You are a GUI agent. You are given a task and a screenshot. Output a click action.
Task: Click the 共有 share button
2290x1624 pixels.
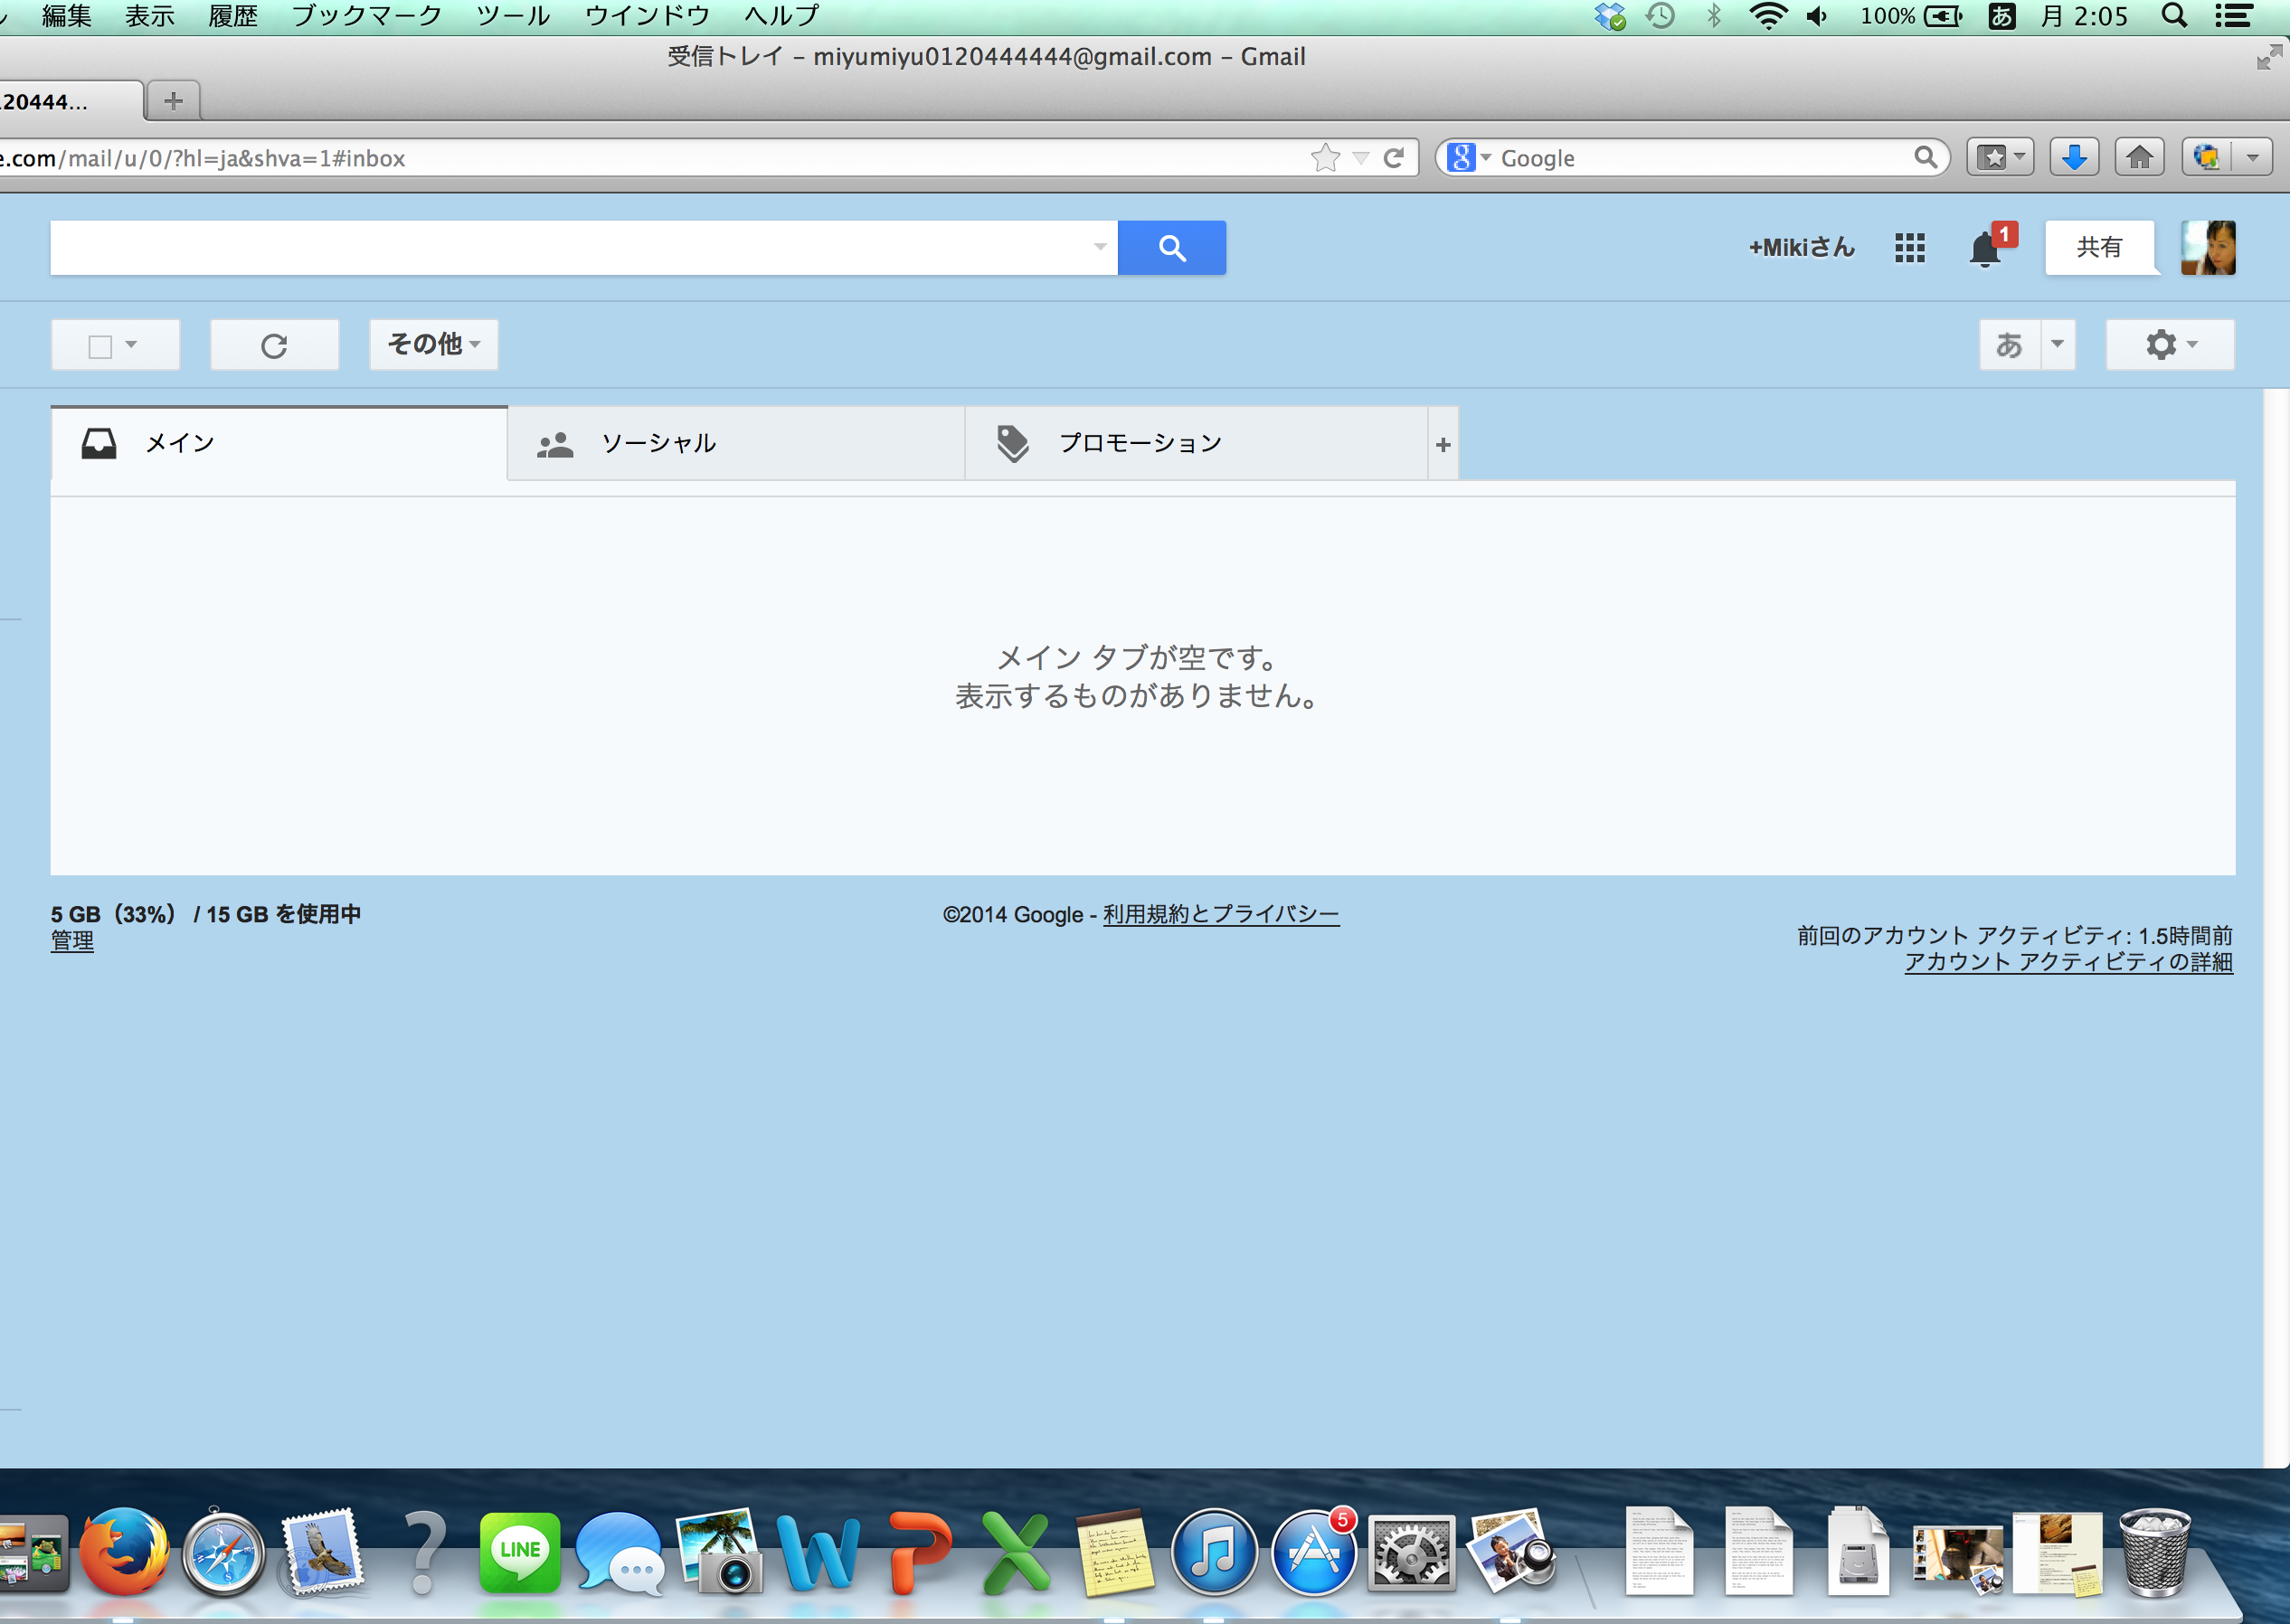click(x=2098, y=248)
